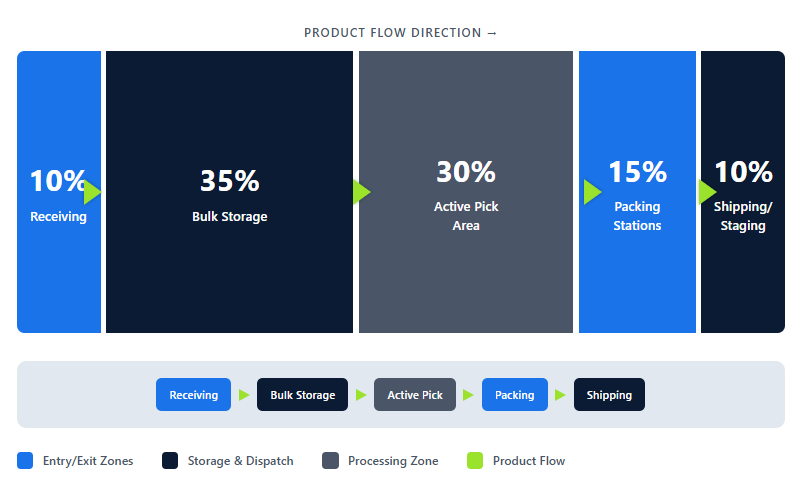Click the Entry/Exit Zones blue swatch
This screenshot has width=804, height=481.
click(26, 461)
